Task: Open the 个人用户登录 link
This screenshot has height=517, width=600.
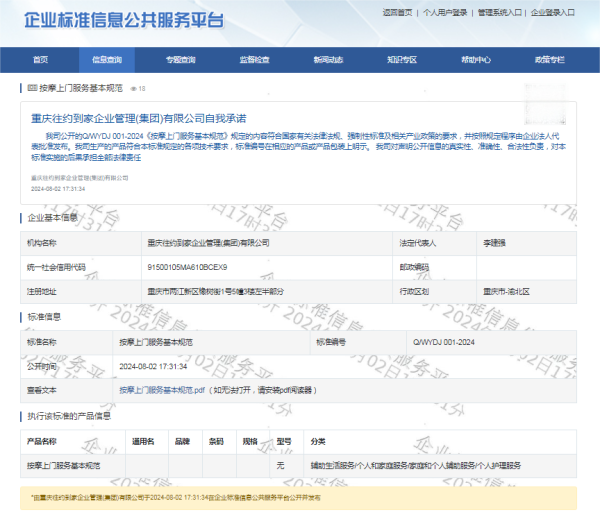Action: click(445, 13)
